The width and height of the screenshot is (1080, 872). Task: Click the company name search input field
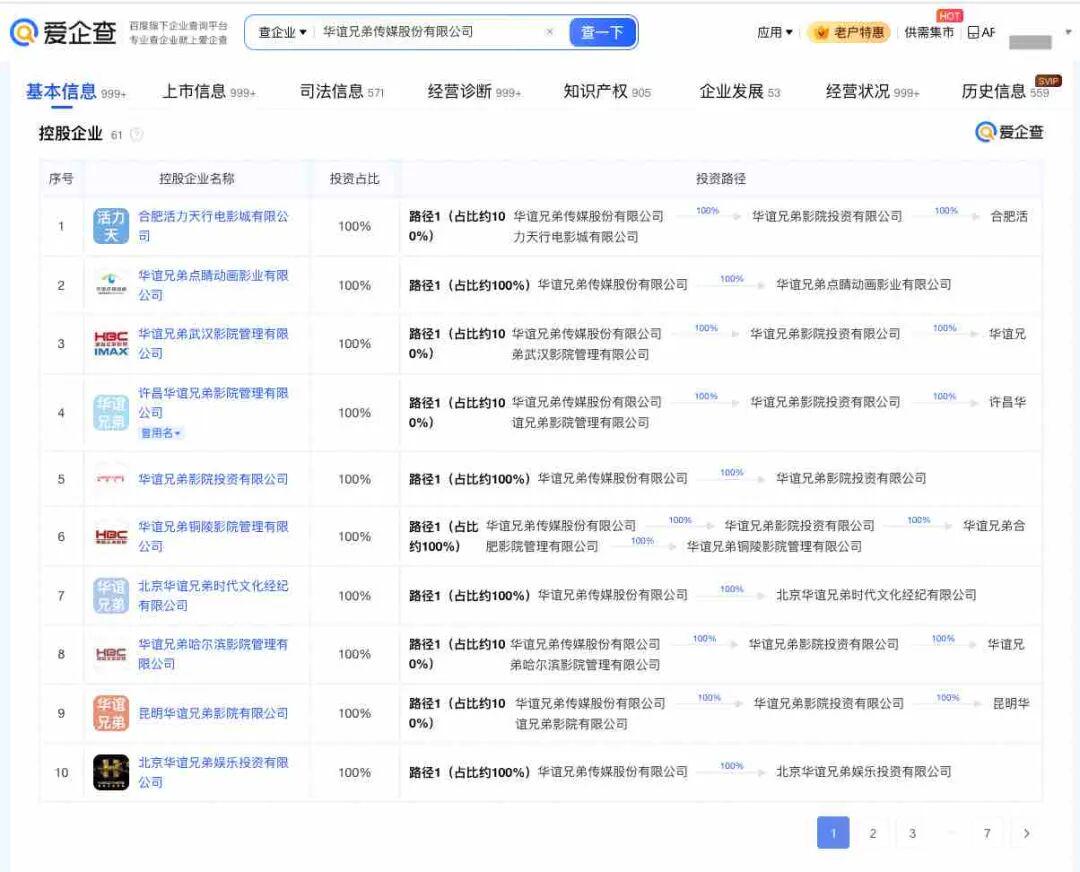(430, 32)
